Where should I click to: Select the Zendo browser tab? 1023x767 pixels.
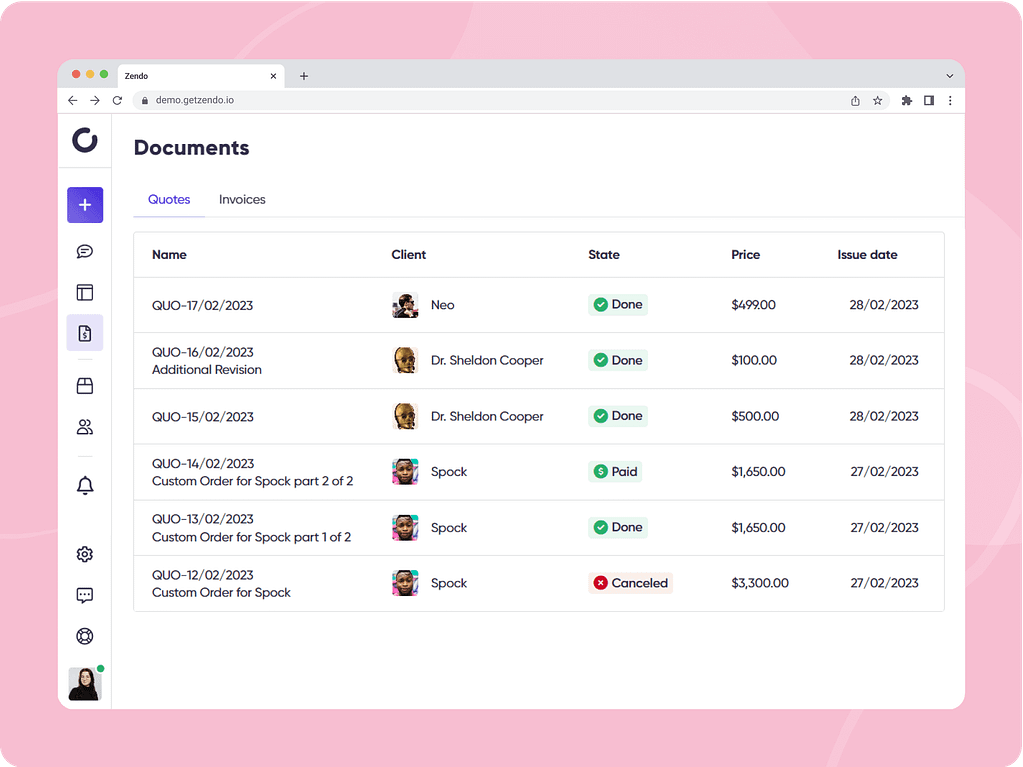click(x=201, y=76)
